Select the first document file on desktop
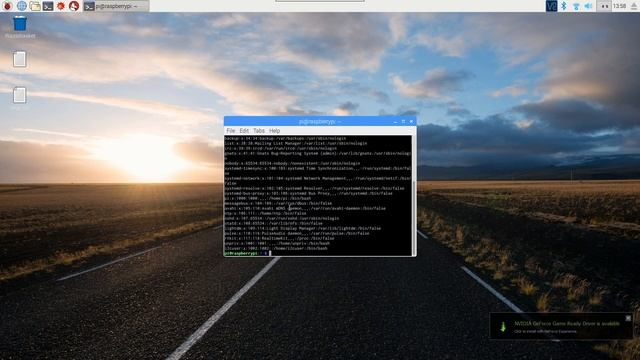640x360 pixels. click(20, 59)
